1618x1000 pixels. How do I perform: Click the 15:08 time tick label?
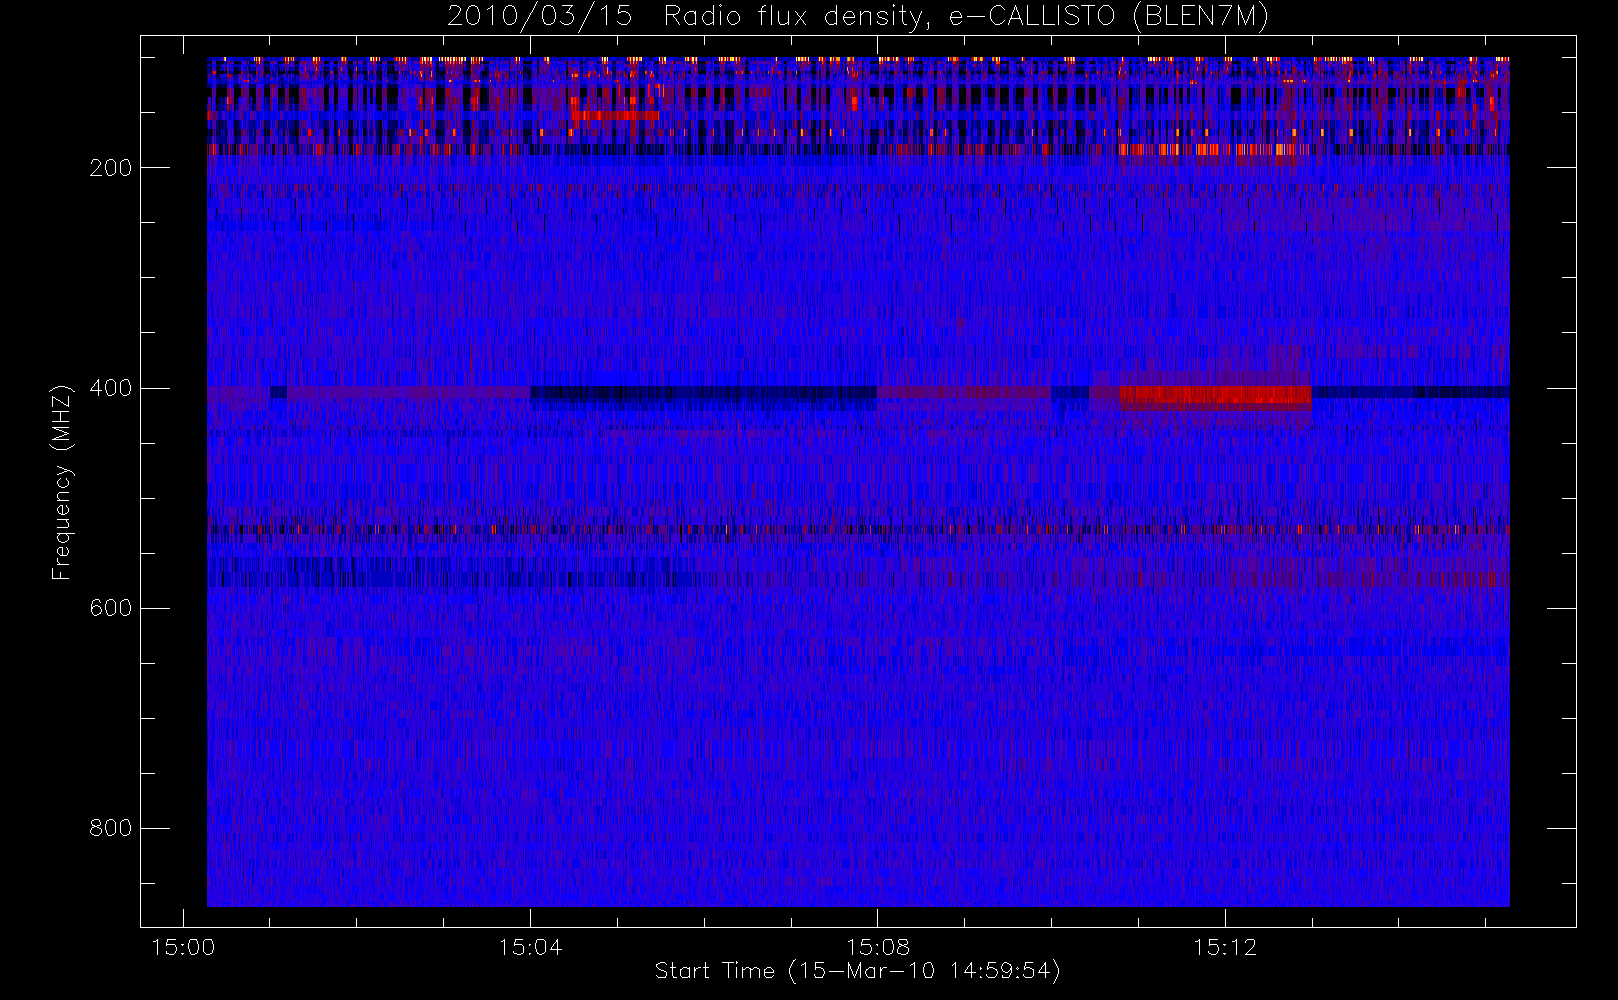[878, 947]
